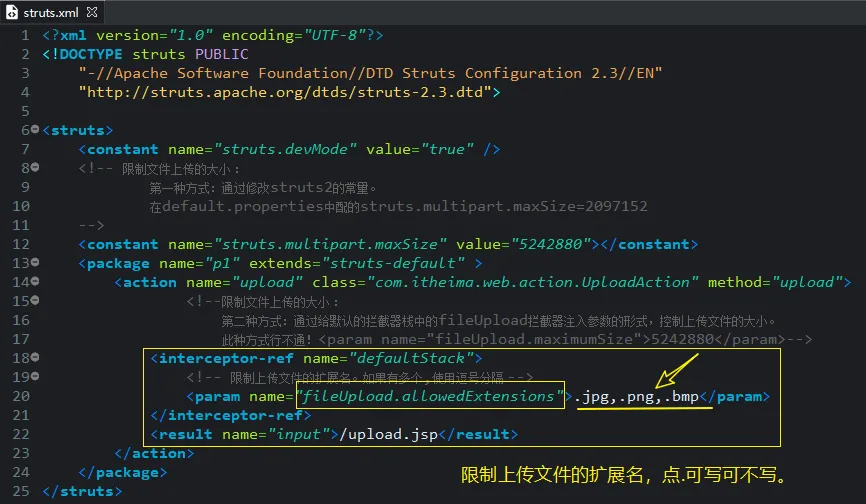Click the package name "p1" on line 13
Screen dimensions: 866x504
click(223, 263)
